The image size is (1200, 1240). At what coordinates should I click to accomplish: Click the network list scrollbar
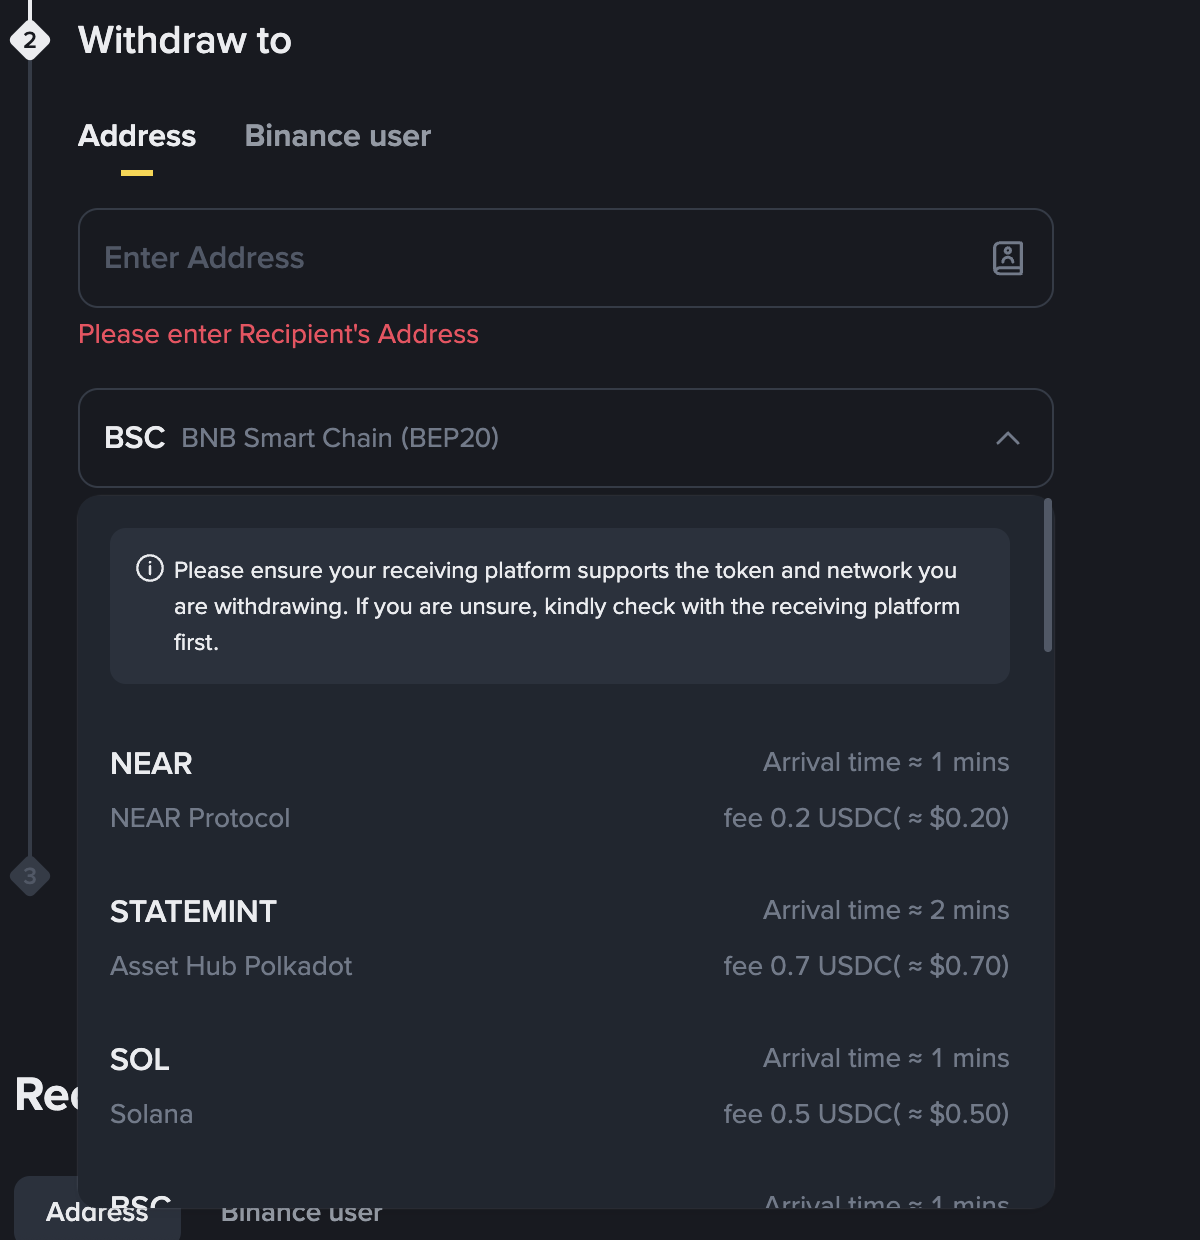[x=1047, y=575]
